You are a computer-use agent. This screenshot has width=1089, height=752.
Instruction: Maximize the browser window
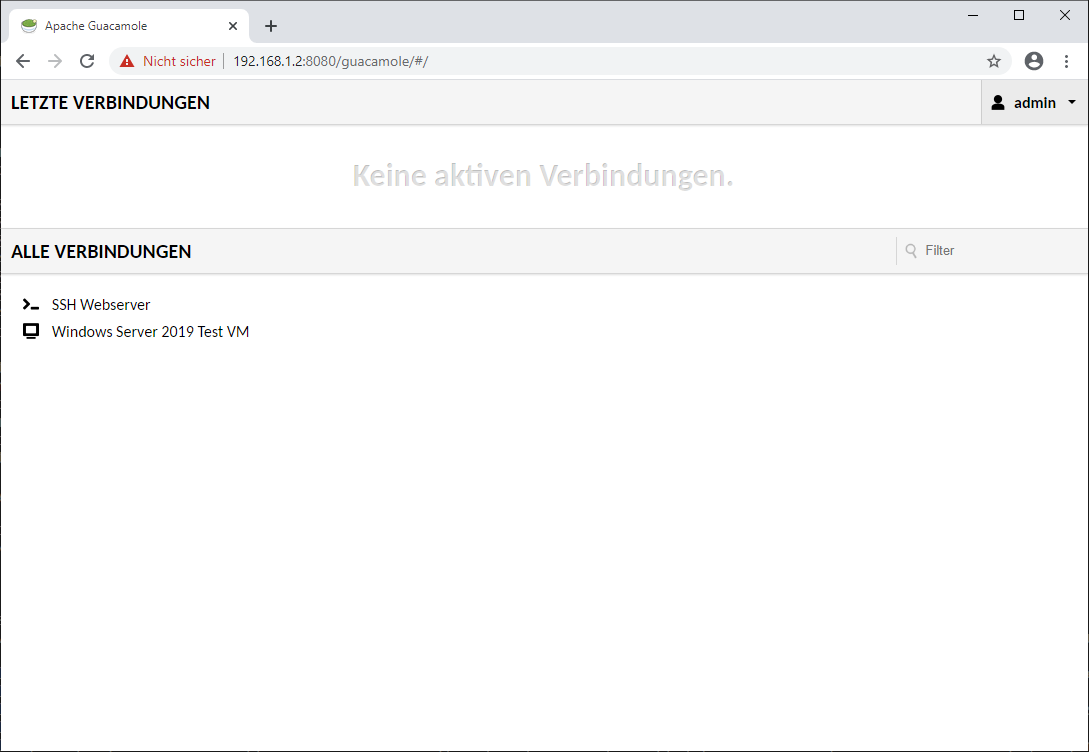click(1019, 15)
